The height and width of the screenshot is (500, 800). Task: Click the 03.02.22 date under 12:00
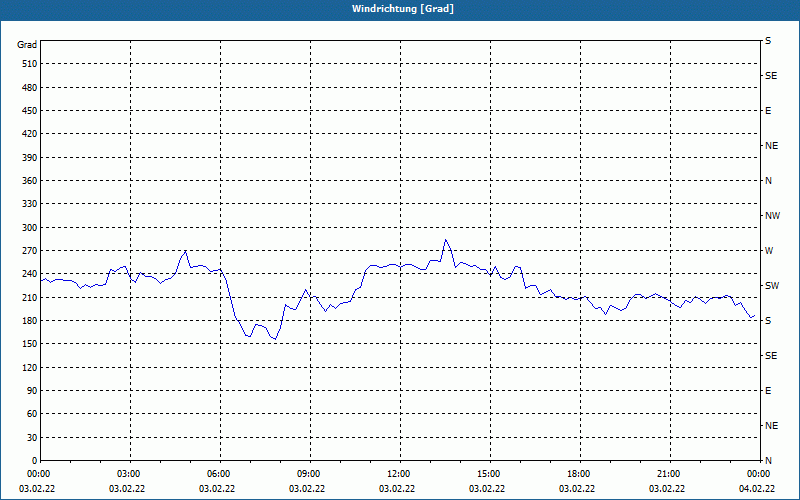(397, 489)
